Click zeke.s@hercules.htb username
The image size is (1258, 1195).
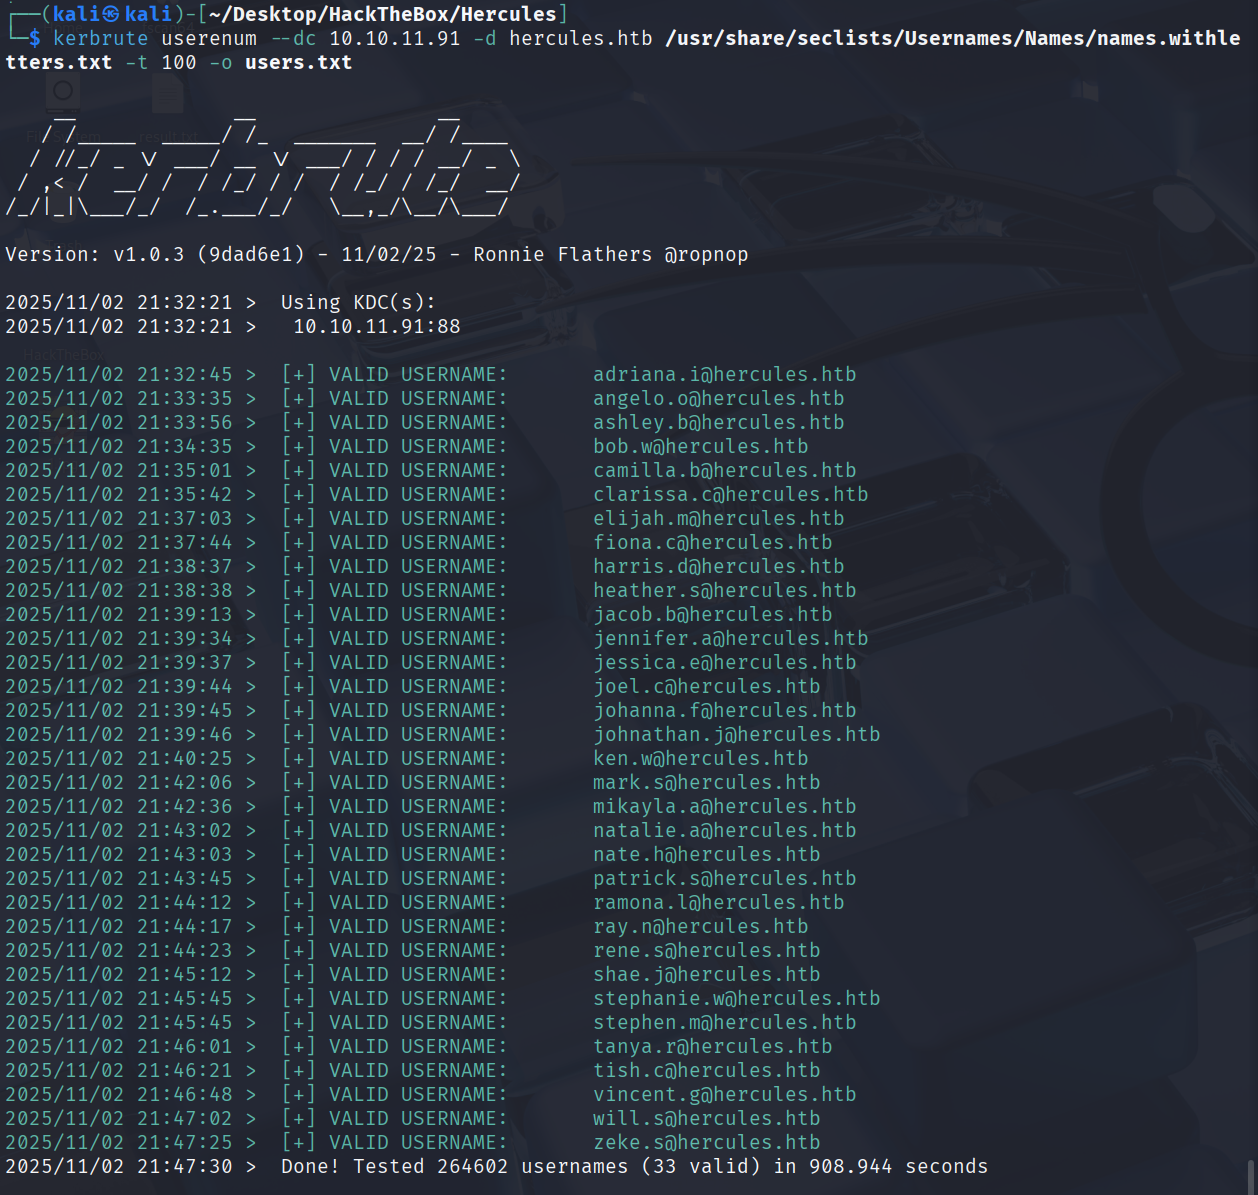pos(706,1143)
